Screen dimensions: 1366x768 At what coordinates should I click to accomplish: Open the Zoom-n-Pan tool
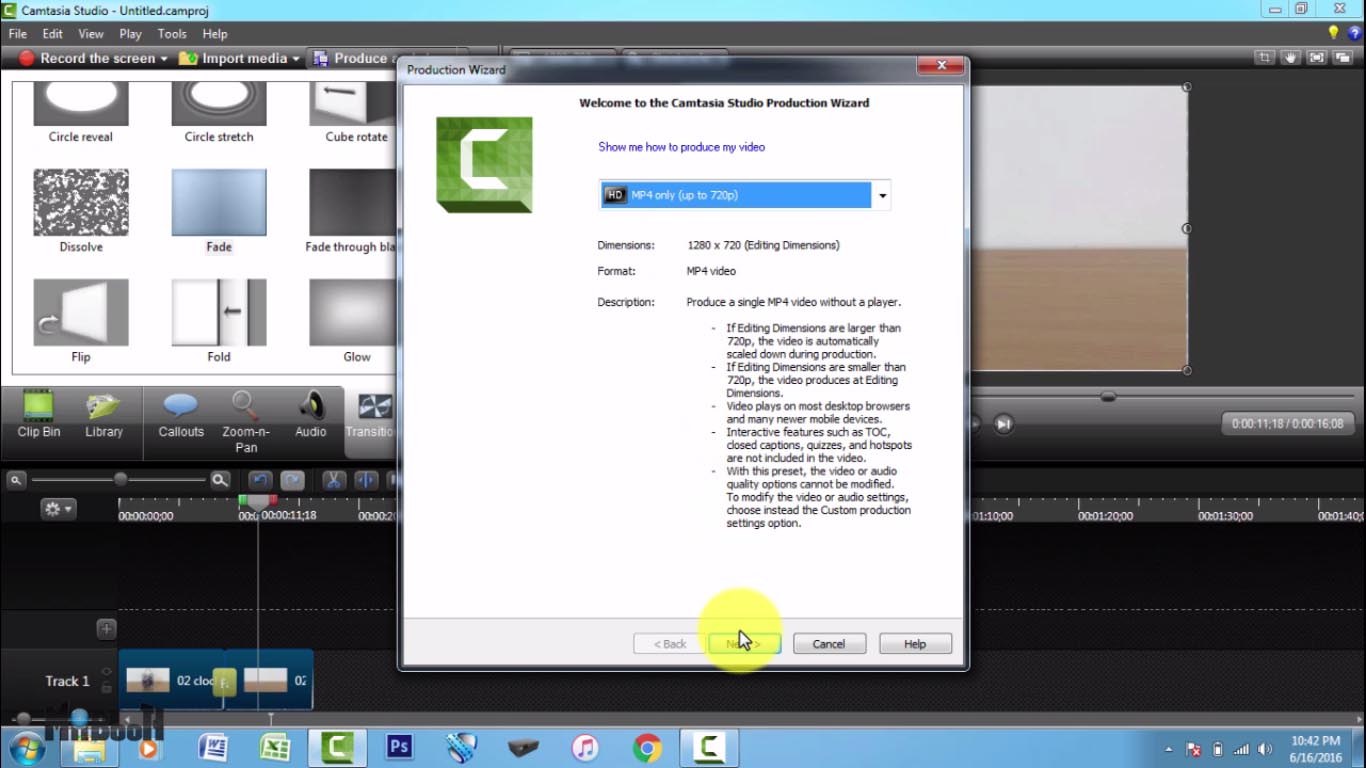click(x=246, y=421)
